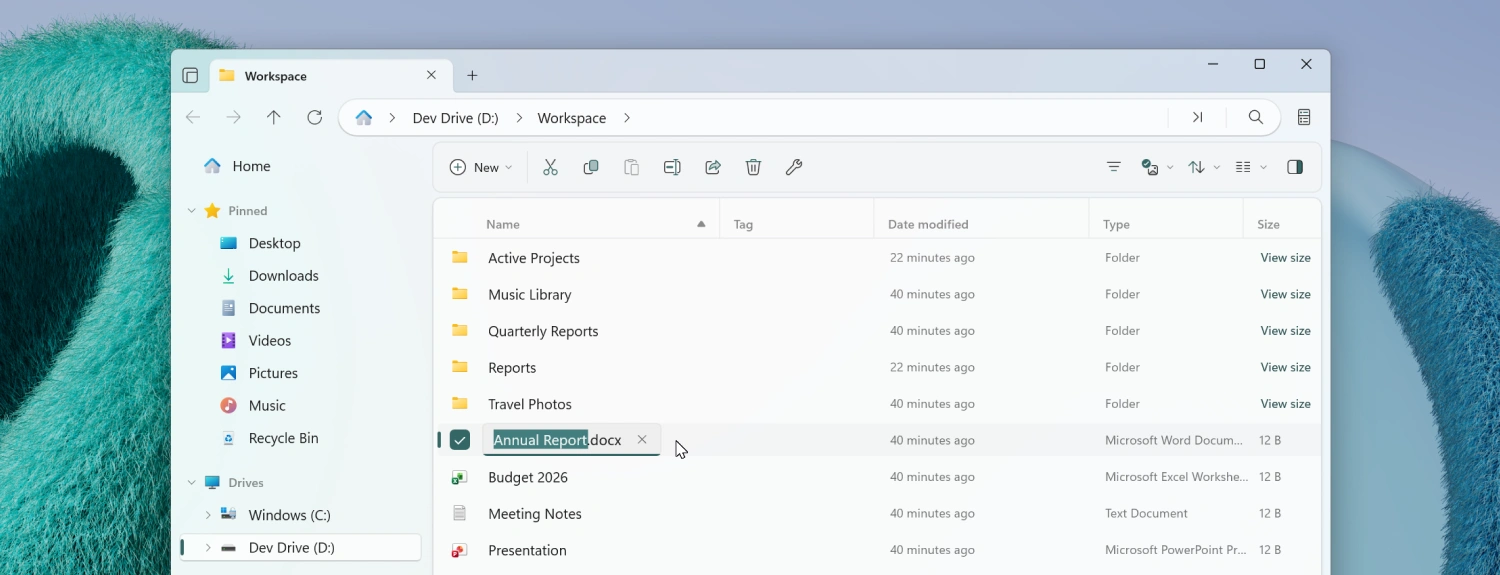The image size is (1500, 575).
Task: Expand chevron after Workspace breadcrumb
Action: 627,118
